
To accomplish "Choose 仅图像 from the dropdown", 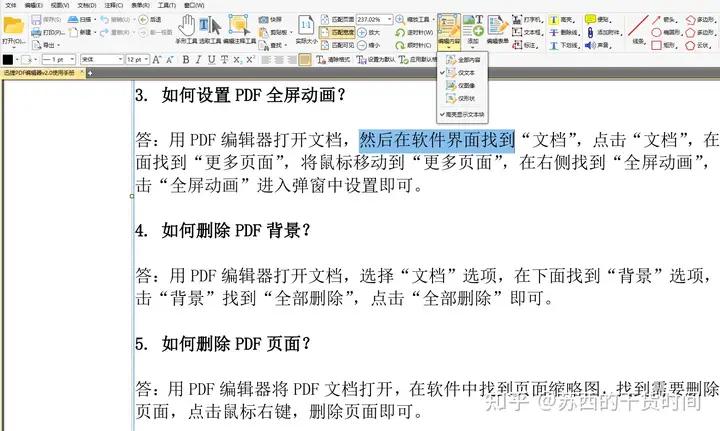I will click(462, 85).
